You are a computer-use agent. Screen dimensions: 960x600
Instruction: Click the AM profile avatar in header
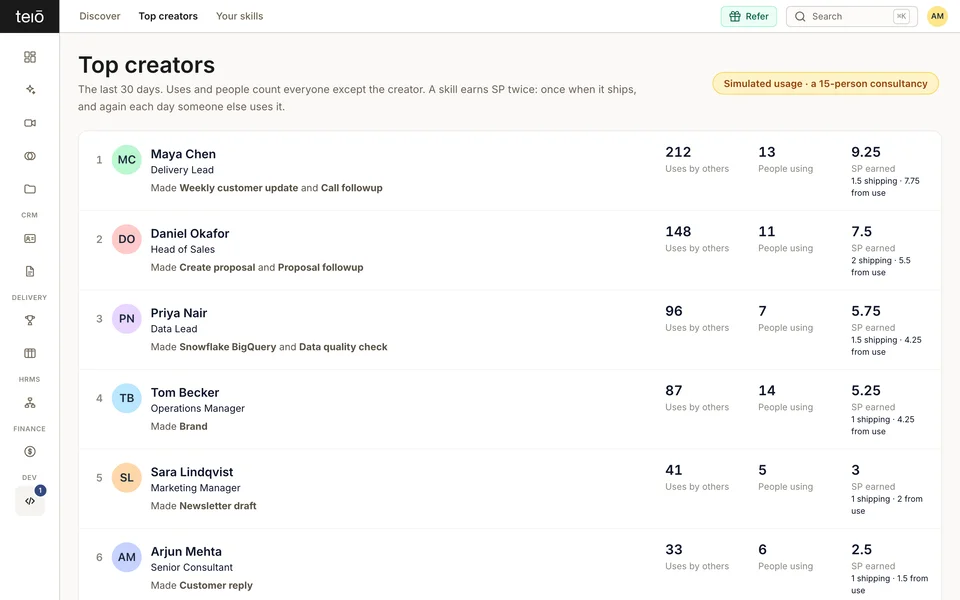tap(937, 17)
